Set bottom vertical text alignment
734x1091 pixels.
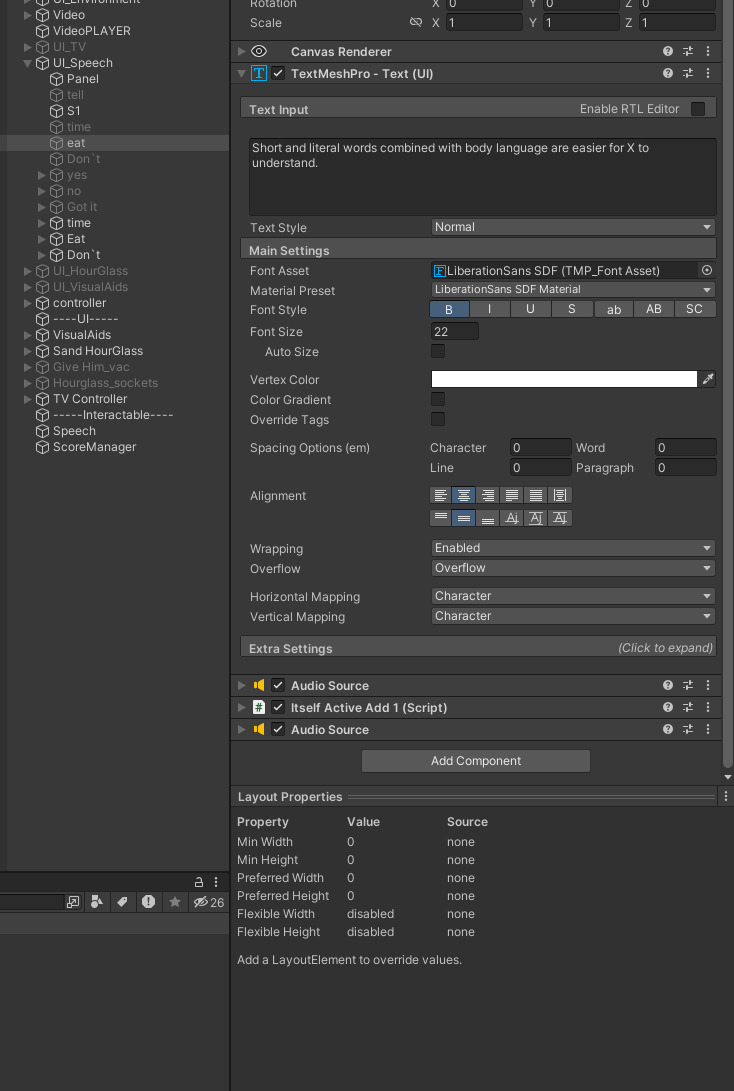point(488,518)
